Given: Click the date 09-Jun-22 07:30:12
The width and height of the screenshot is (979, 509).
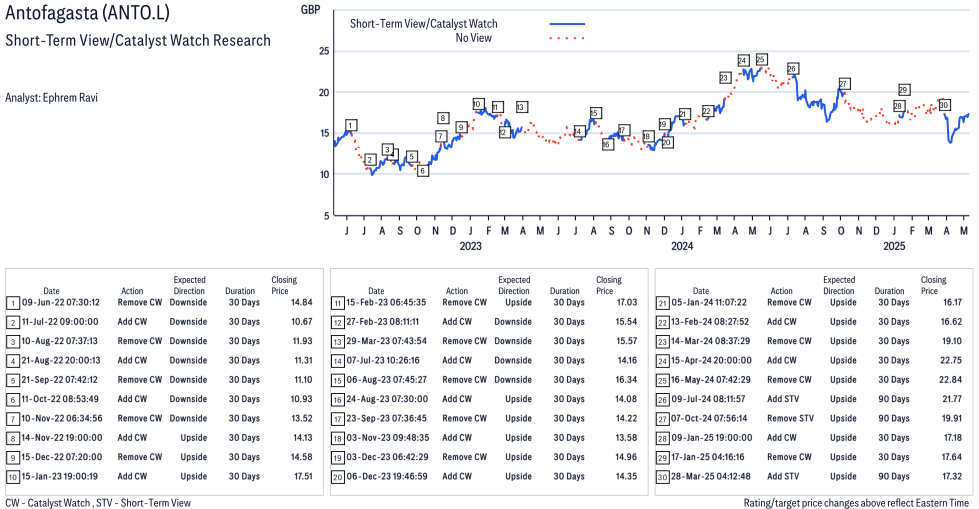Looking at the screenshot, I should 61,302.
